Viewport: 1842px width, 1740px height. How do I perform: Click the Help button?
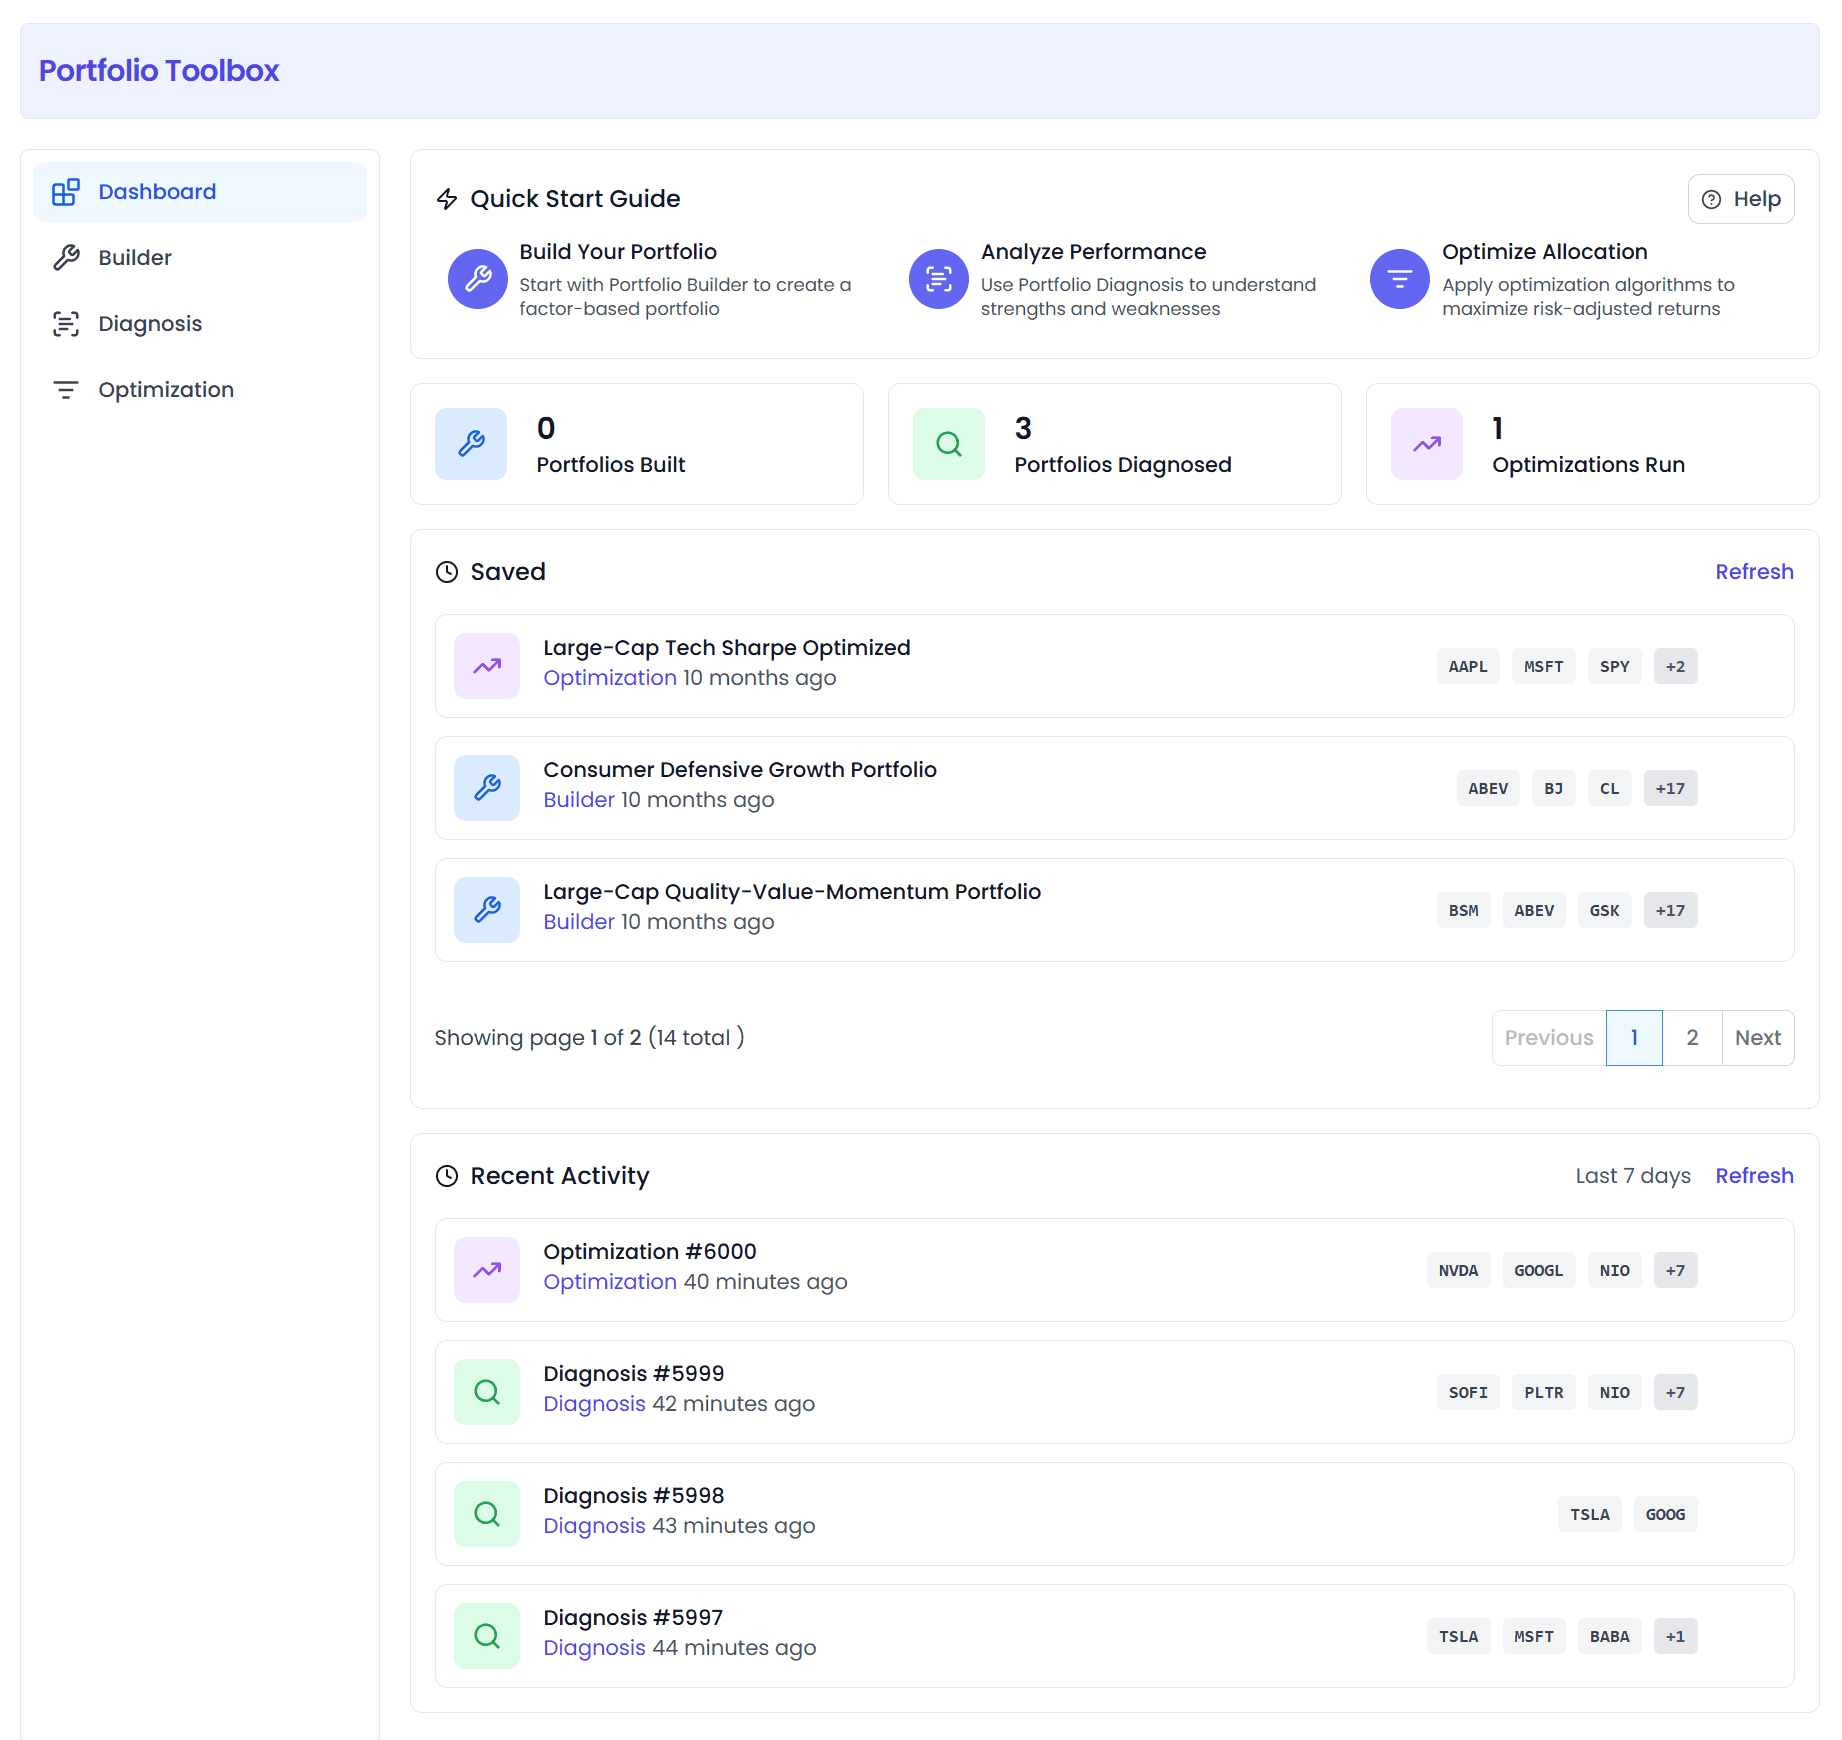pyautogui.click(x=1741, y=199)
